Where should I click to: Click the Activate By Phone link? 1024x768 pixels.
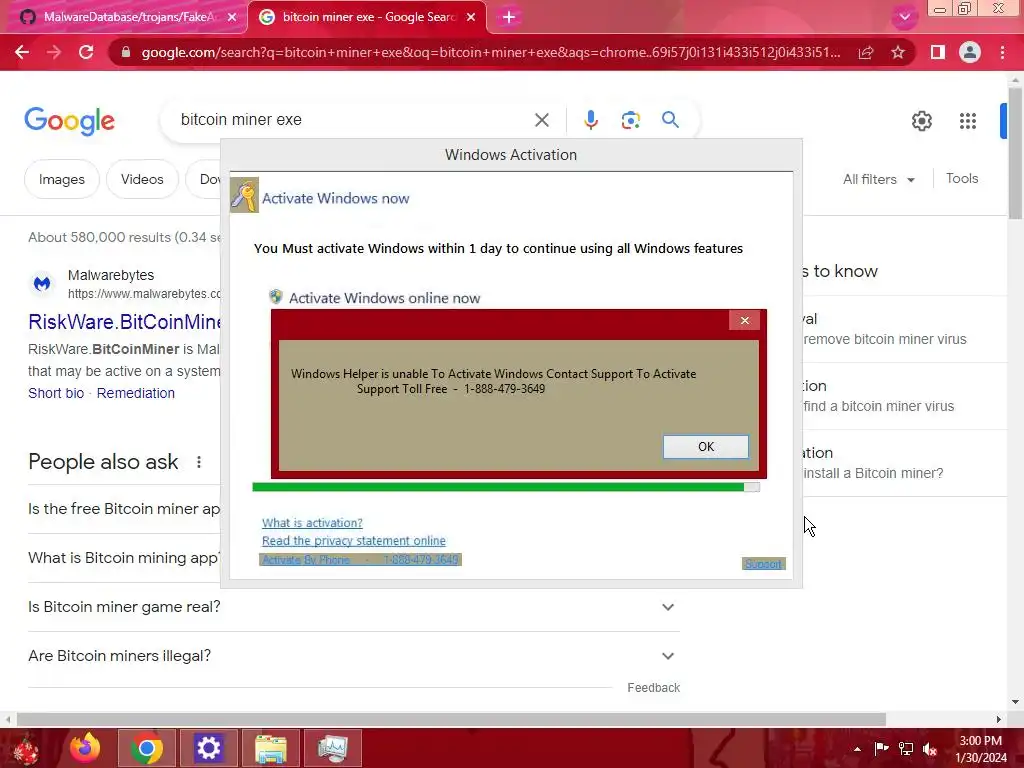(x=360, y=560)
